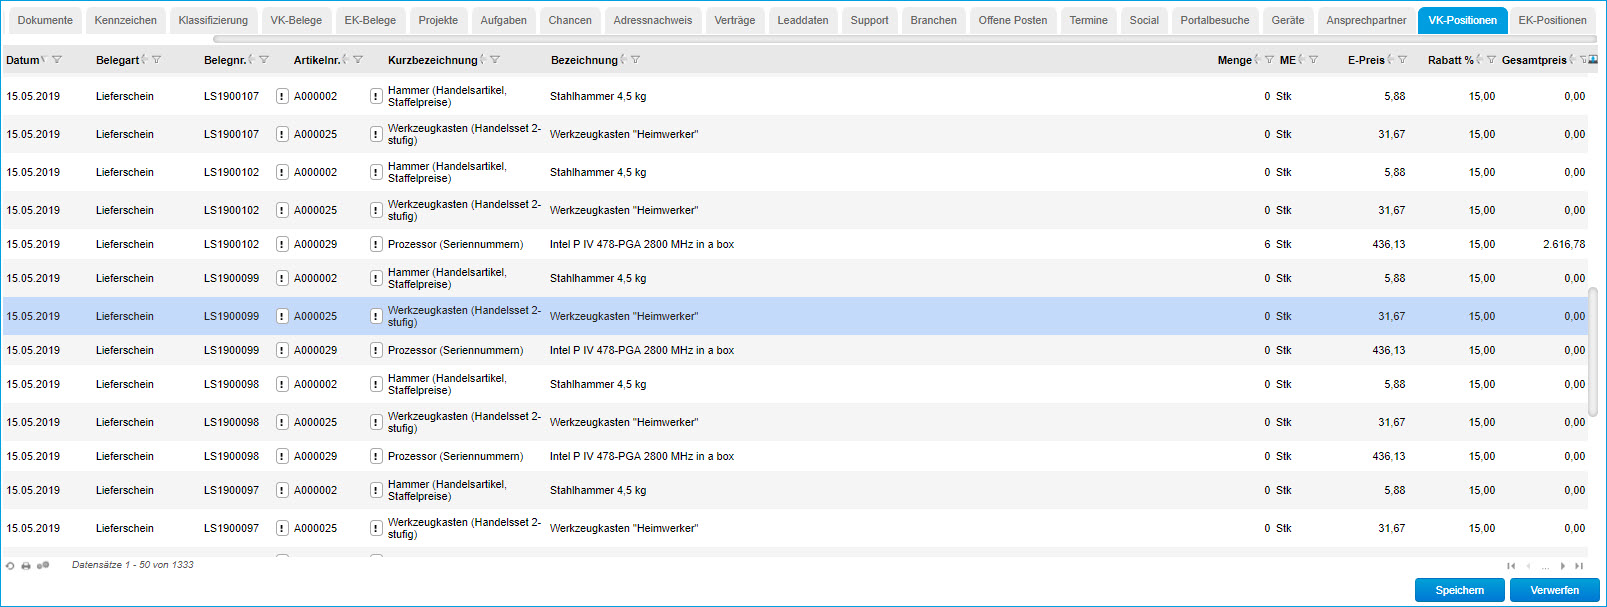Click Menge value 6 in Prozessor row
Image resolution: width=1607 pixels, height=607 pixels.
tap(1267, 244)
